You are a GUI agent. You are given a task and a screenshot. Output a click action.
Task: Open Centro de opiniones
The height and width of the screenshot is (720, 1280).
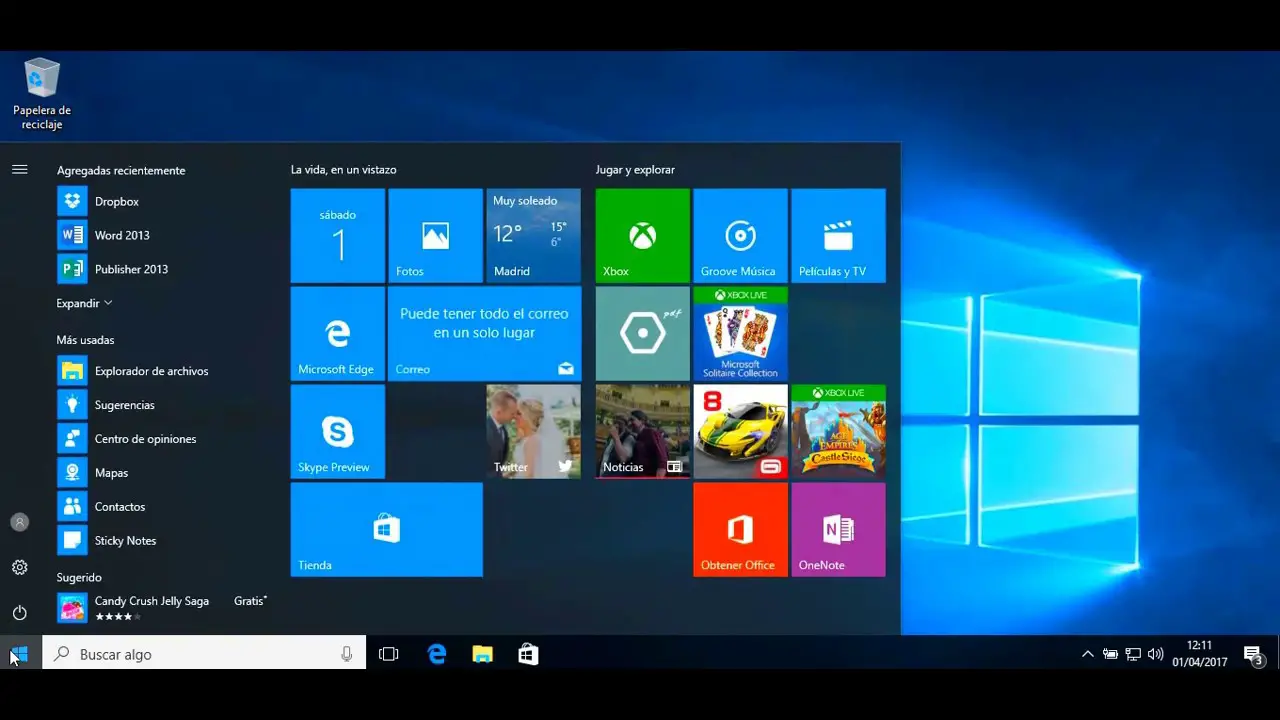[x=160, y=439]
